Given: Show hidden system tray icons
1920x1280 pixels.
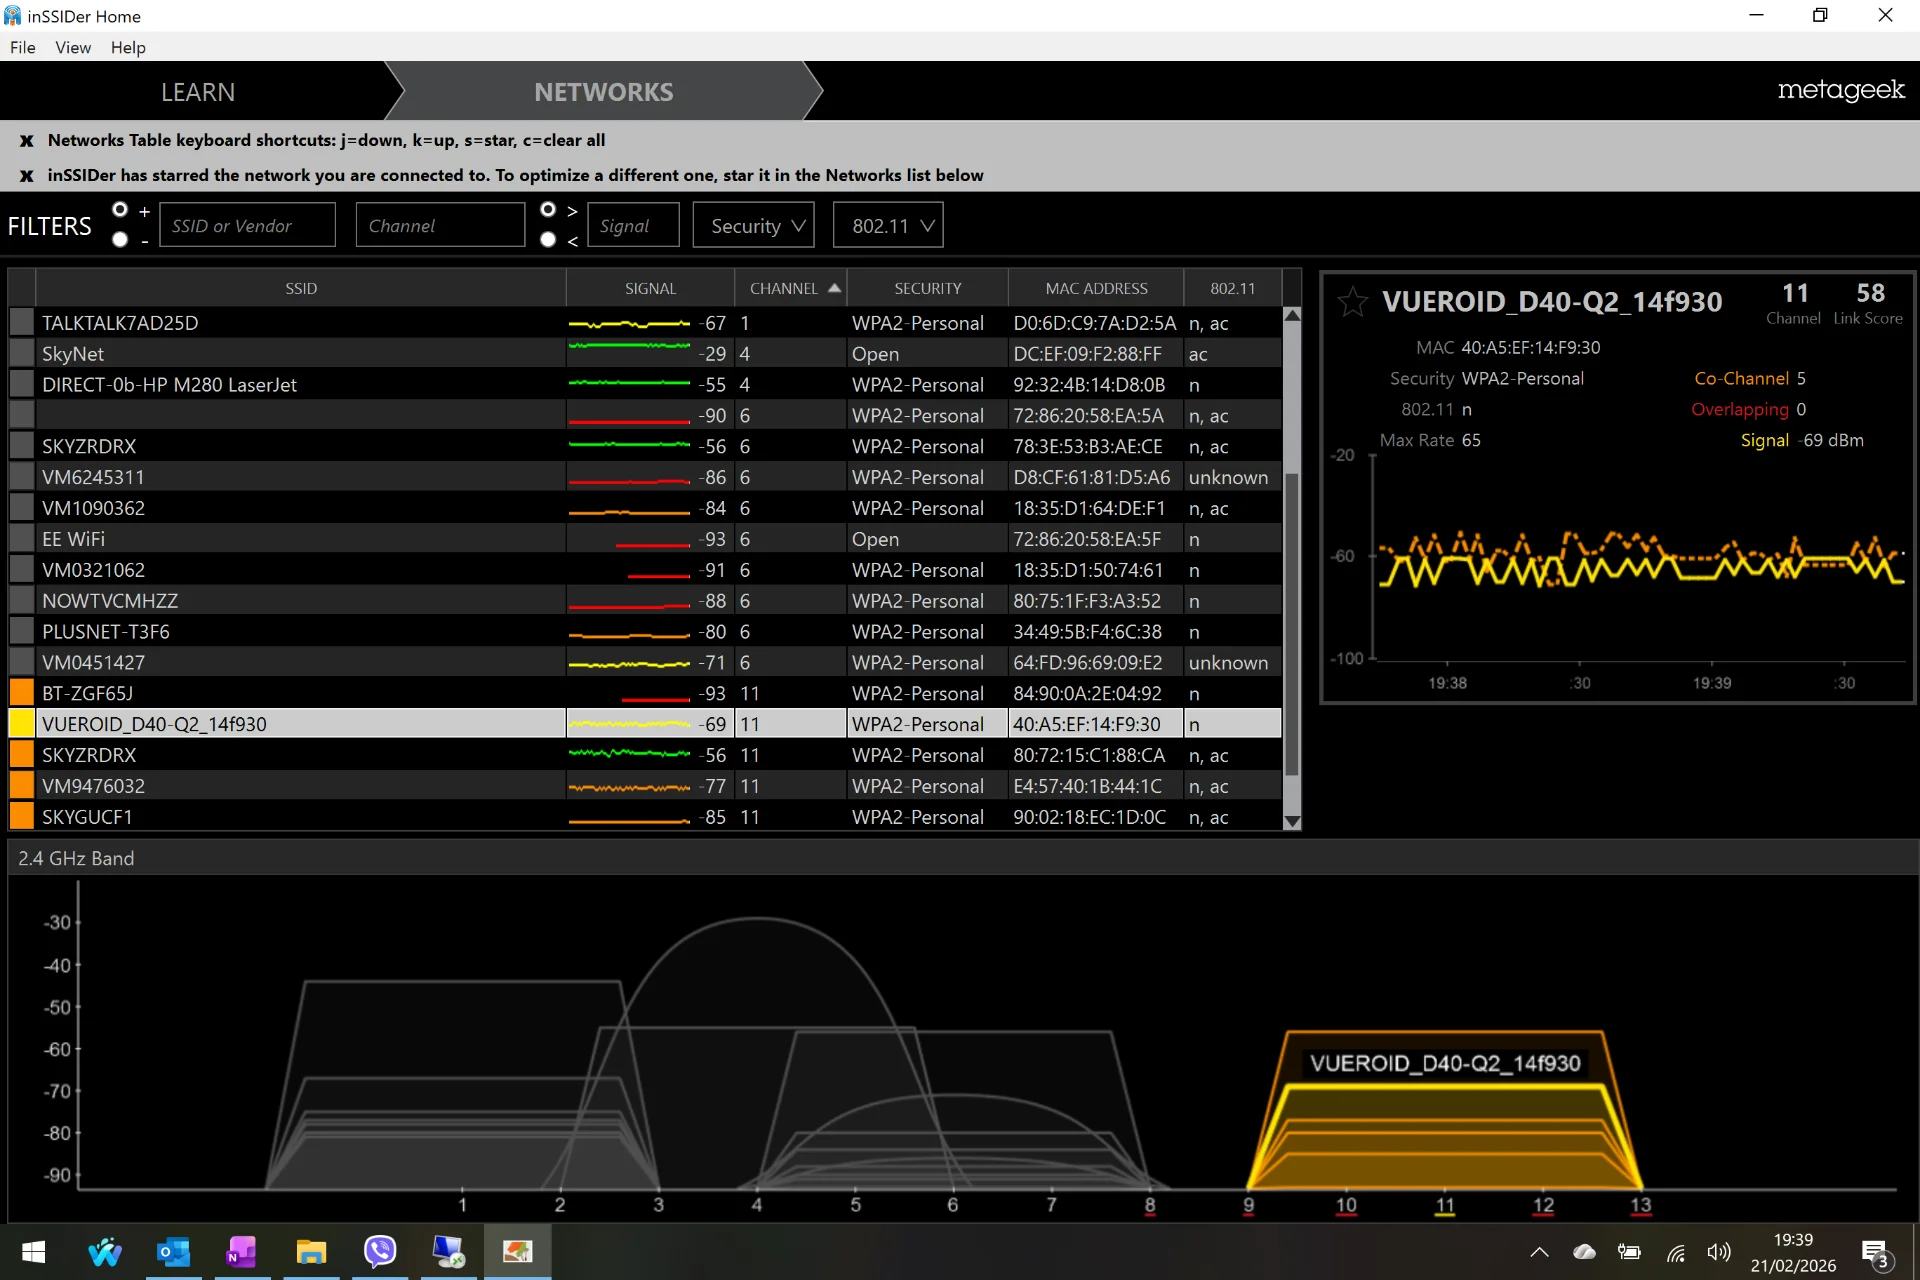Looking at the screenshot, I should (1539, 1252).
